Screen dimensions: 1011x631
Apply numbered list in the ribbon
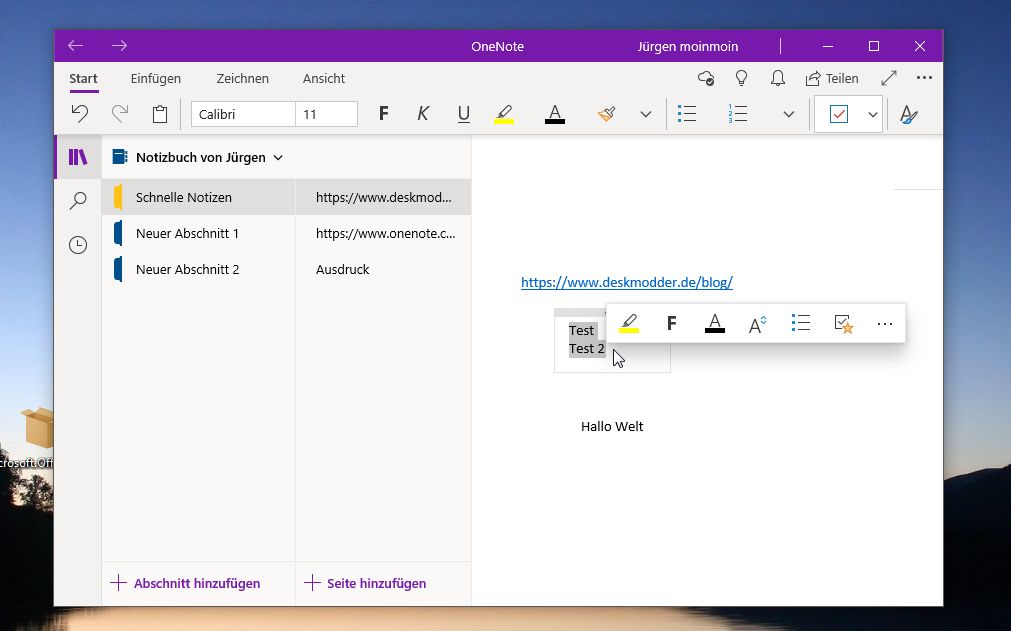[x=738, y=114]
